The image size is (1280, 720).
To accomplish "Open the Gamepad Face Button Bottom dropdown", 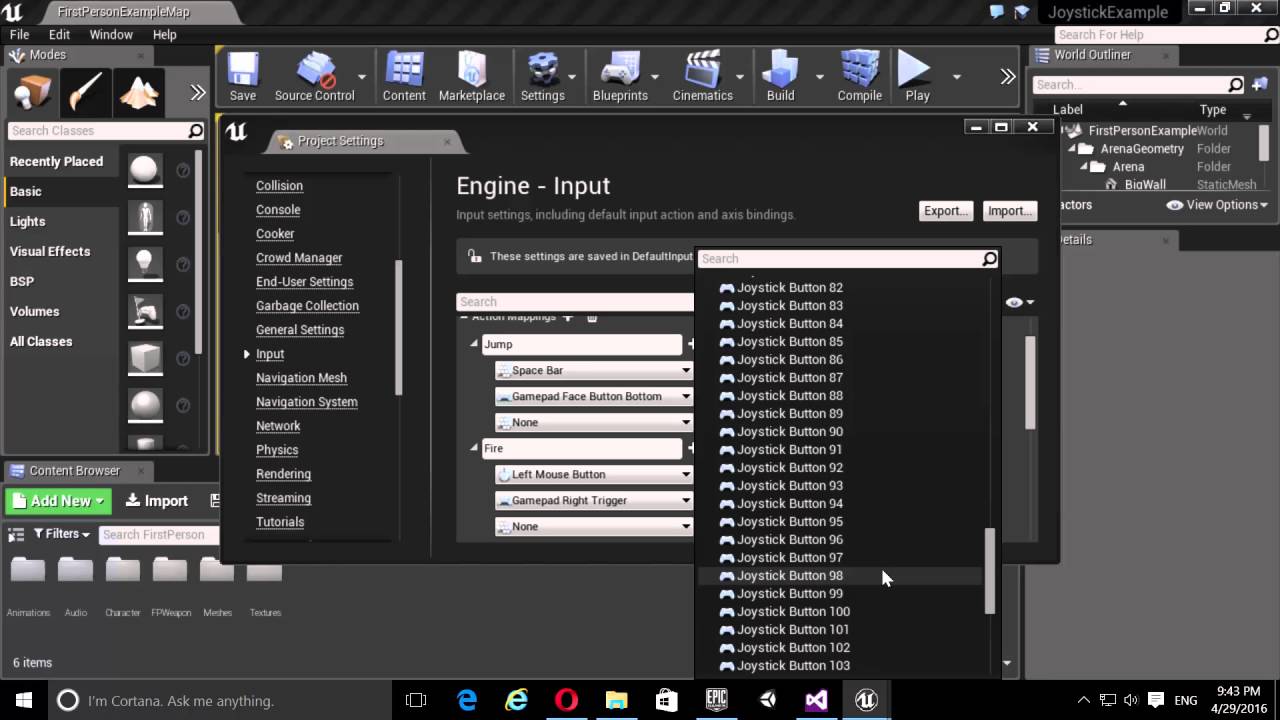I will [x=594, y=396].
